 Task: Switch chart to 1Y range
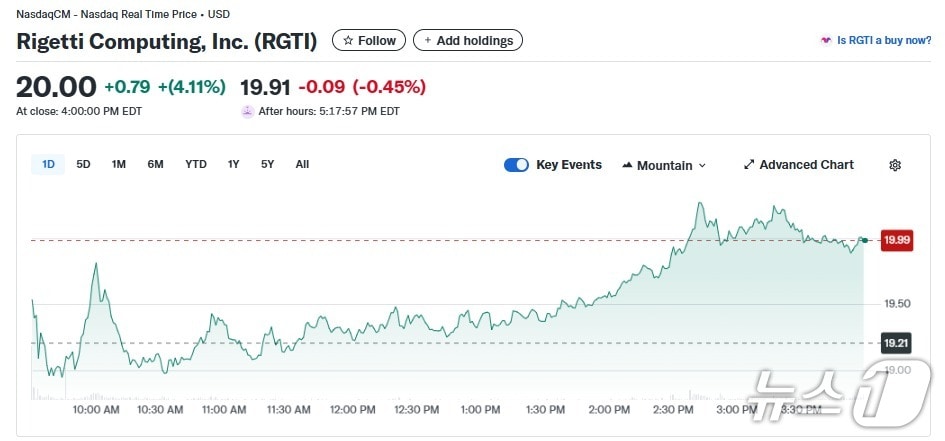coord(233,164)
